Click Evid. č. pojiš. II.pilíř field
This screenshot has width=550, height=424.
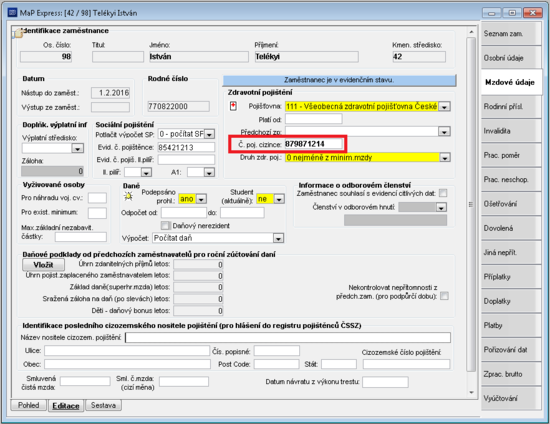pos(186,160)
